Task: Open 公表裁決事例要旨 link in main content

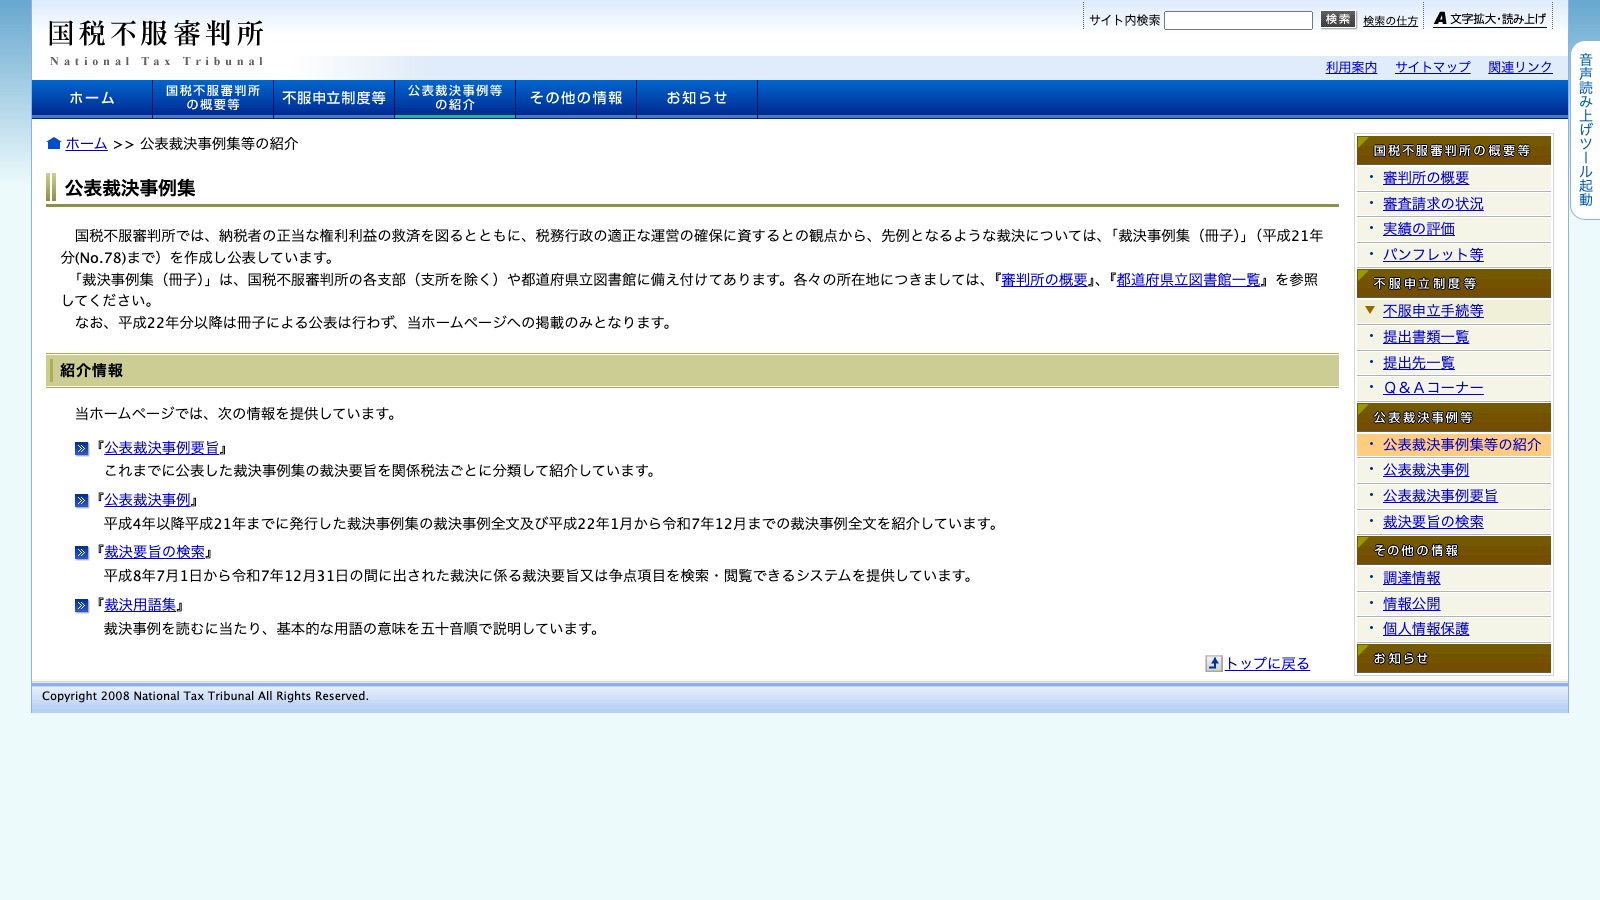Action: [x=161, y=448]
